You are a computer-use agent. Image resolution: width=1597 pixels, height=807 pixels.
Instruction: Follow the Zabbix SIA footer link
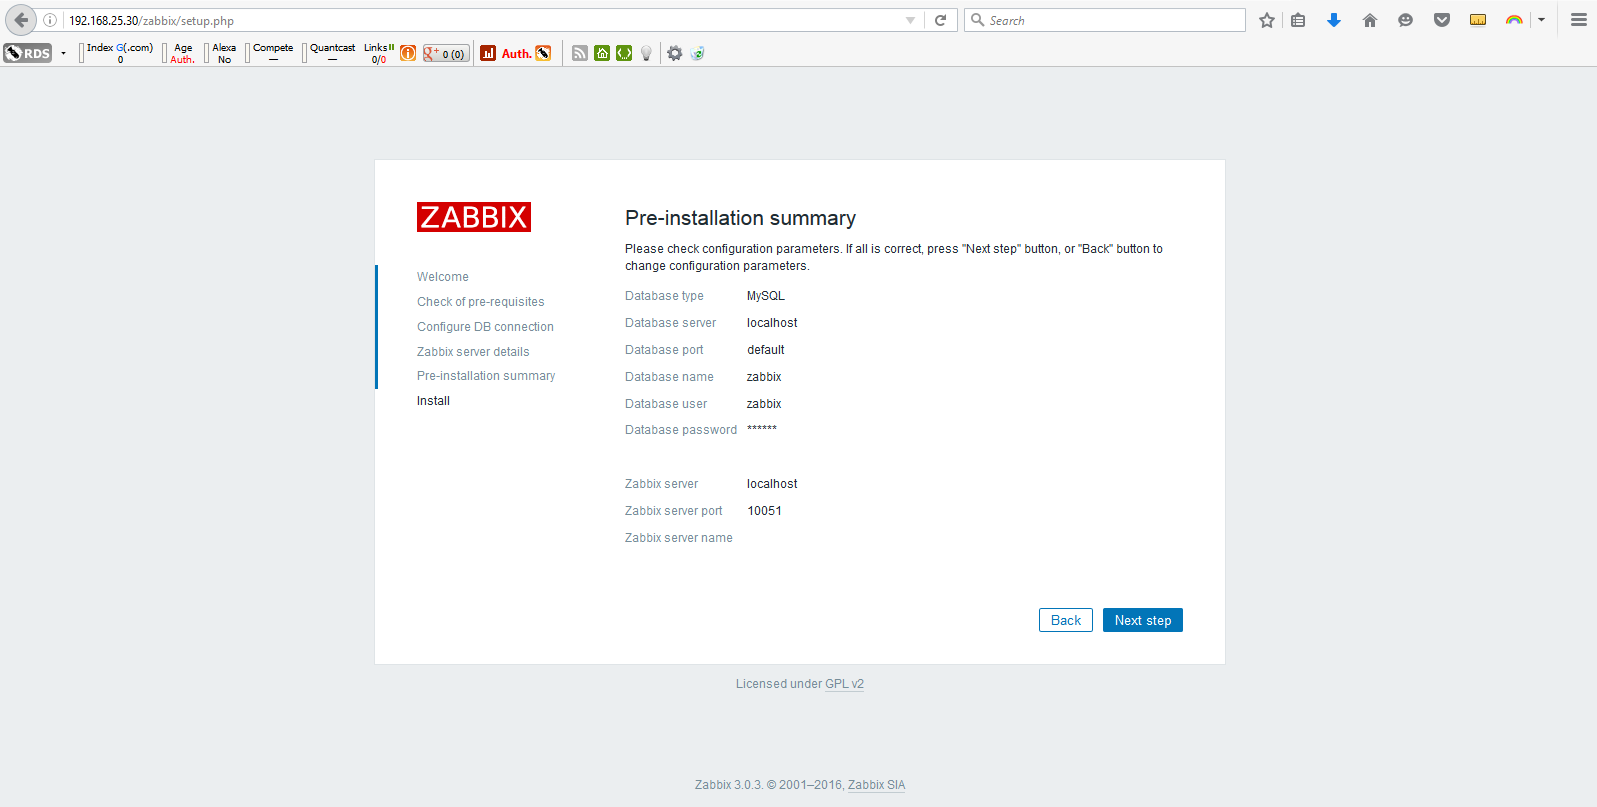click(x=876, y=785)
